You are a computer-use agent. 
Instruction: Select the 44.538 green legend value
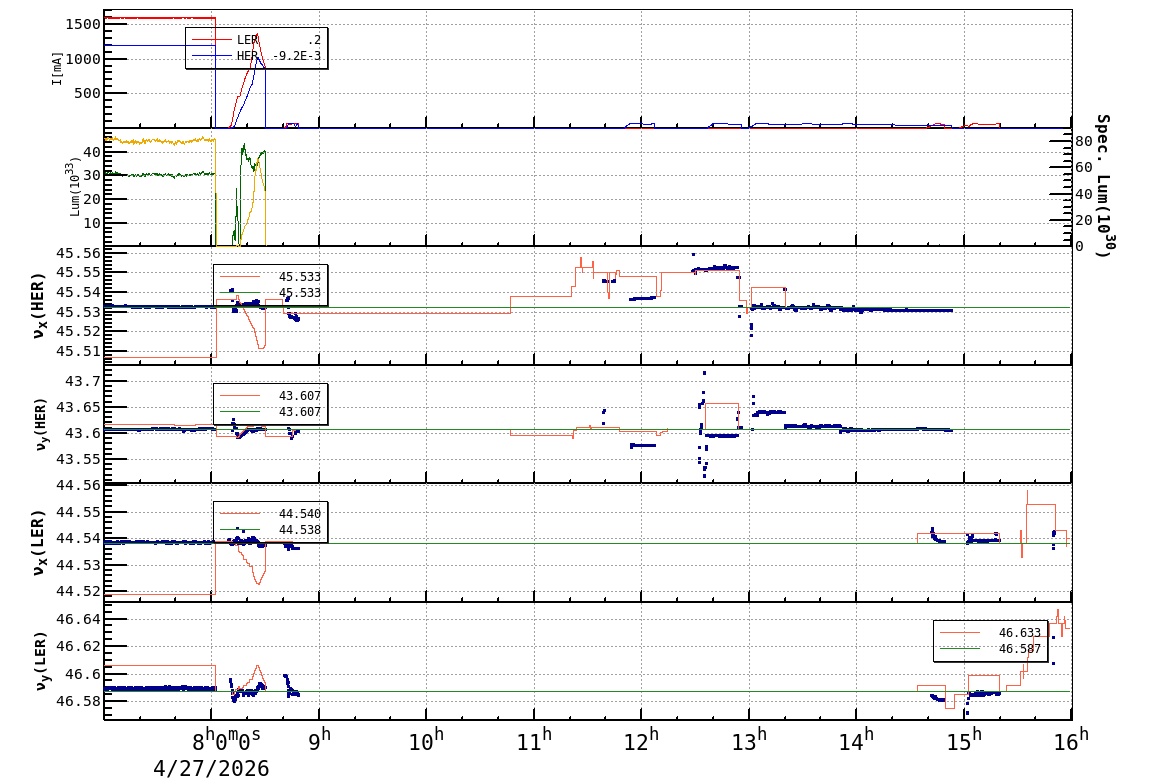point(300,530)
